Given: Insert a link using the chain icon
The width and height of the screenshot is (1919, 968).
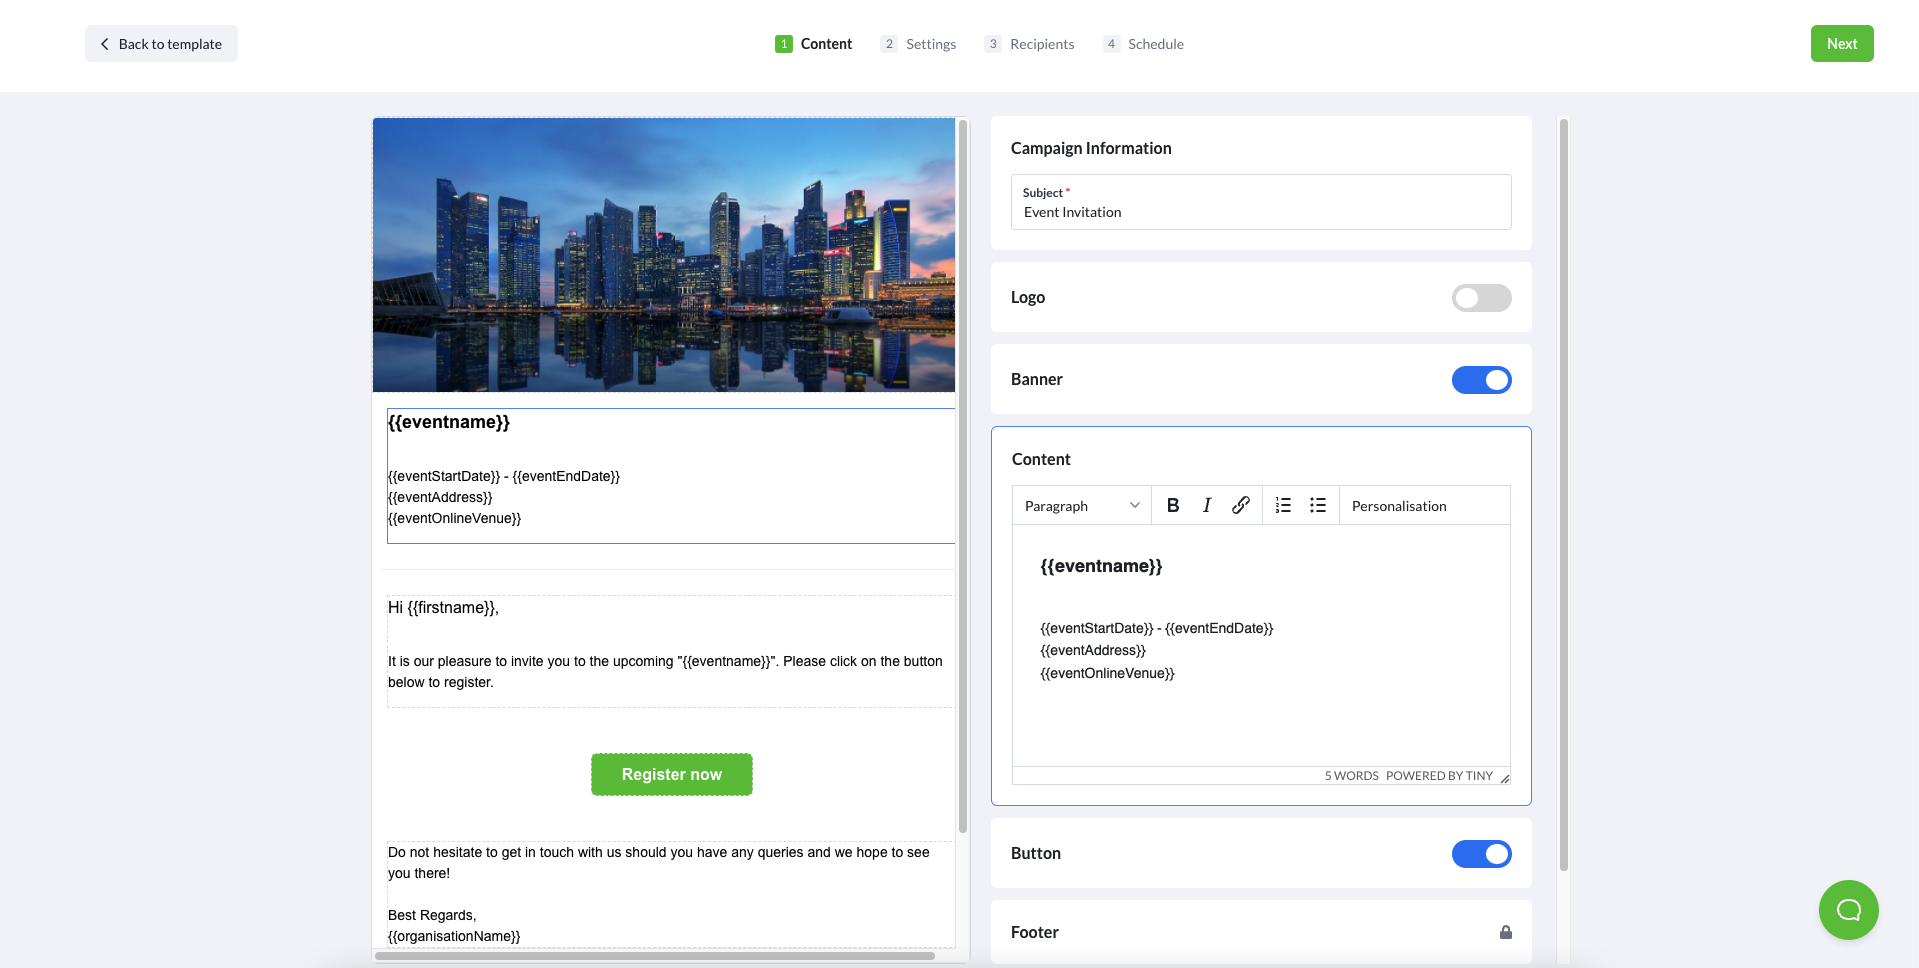Looking at the screenshot, I should coord(1241,505).
